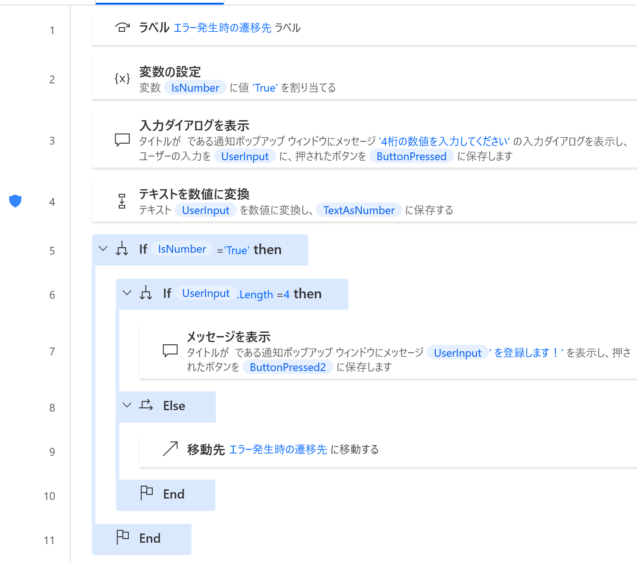The width and height of the screenshot is (637, 563).
Task: Select the Else row on line 8
Action: pyautogui.click(x=166, y=407)
